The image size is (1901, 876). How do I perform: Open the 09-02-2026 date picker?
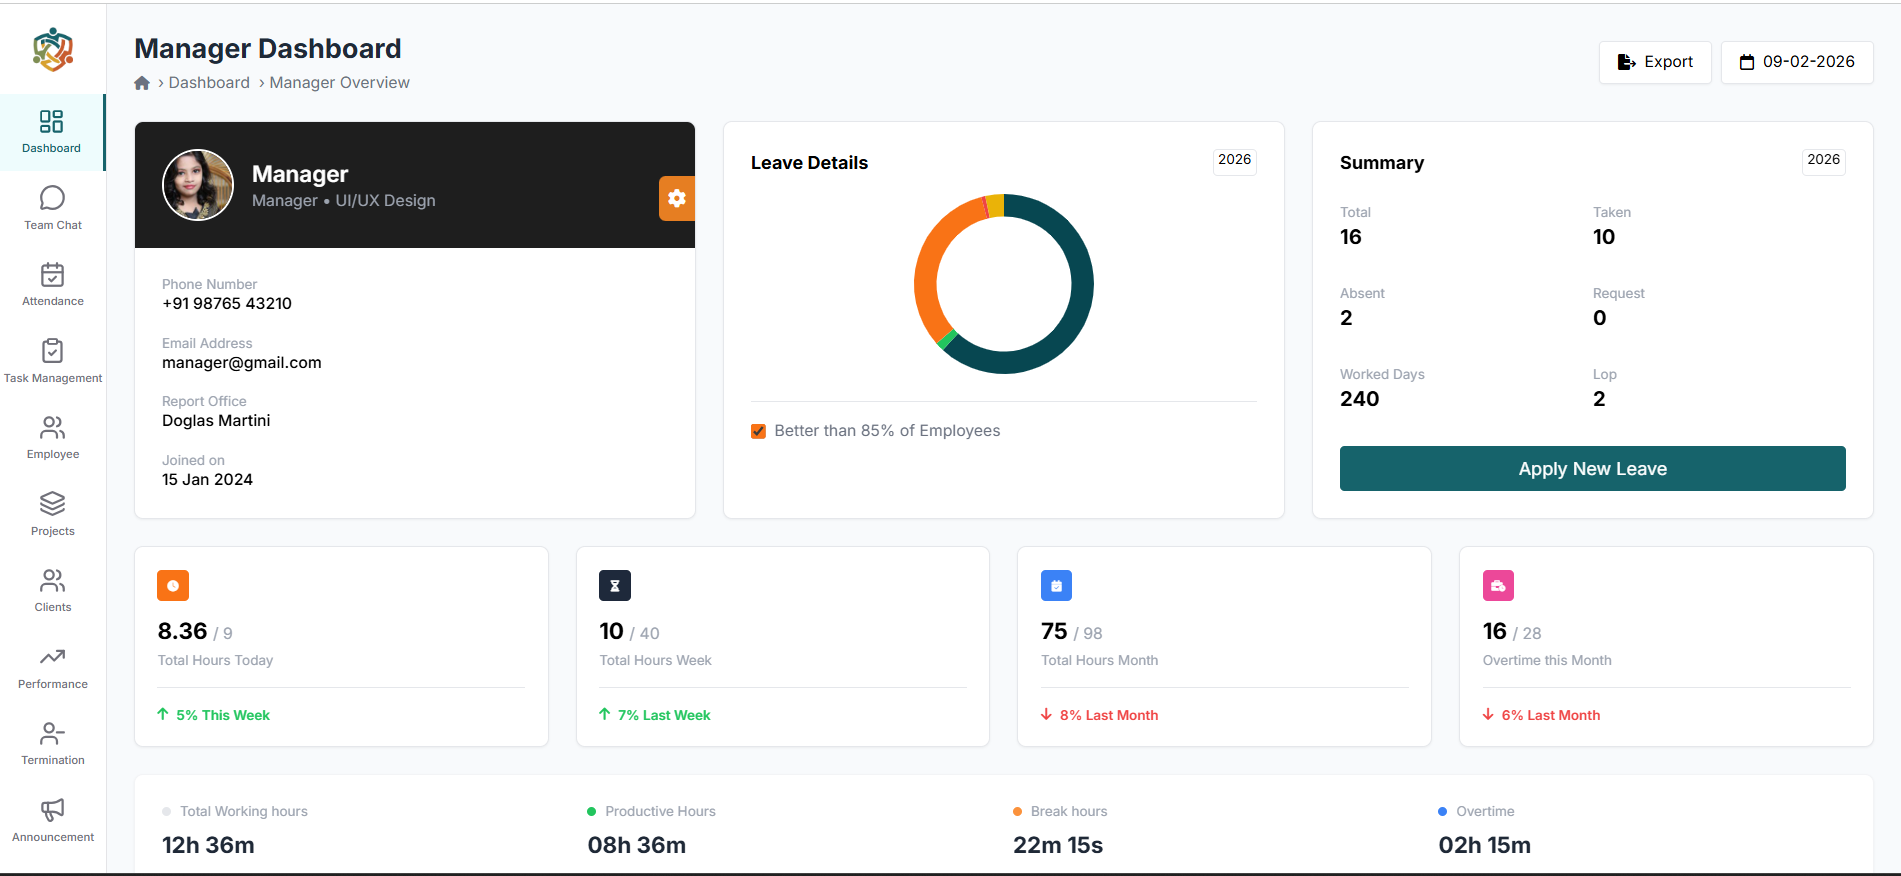[1797, 62]
